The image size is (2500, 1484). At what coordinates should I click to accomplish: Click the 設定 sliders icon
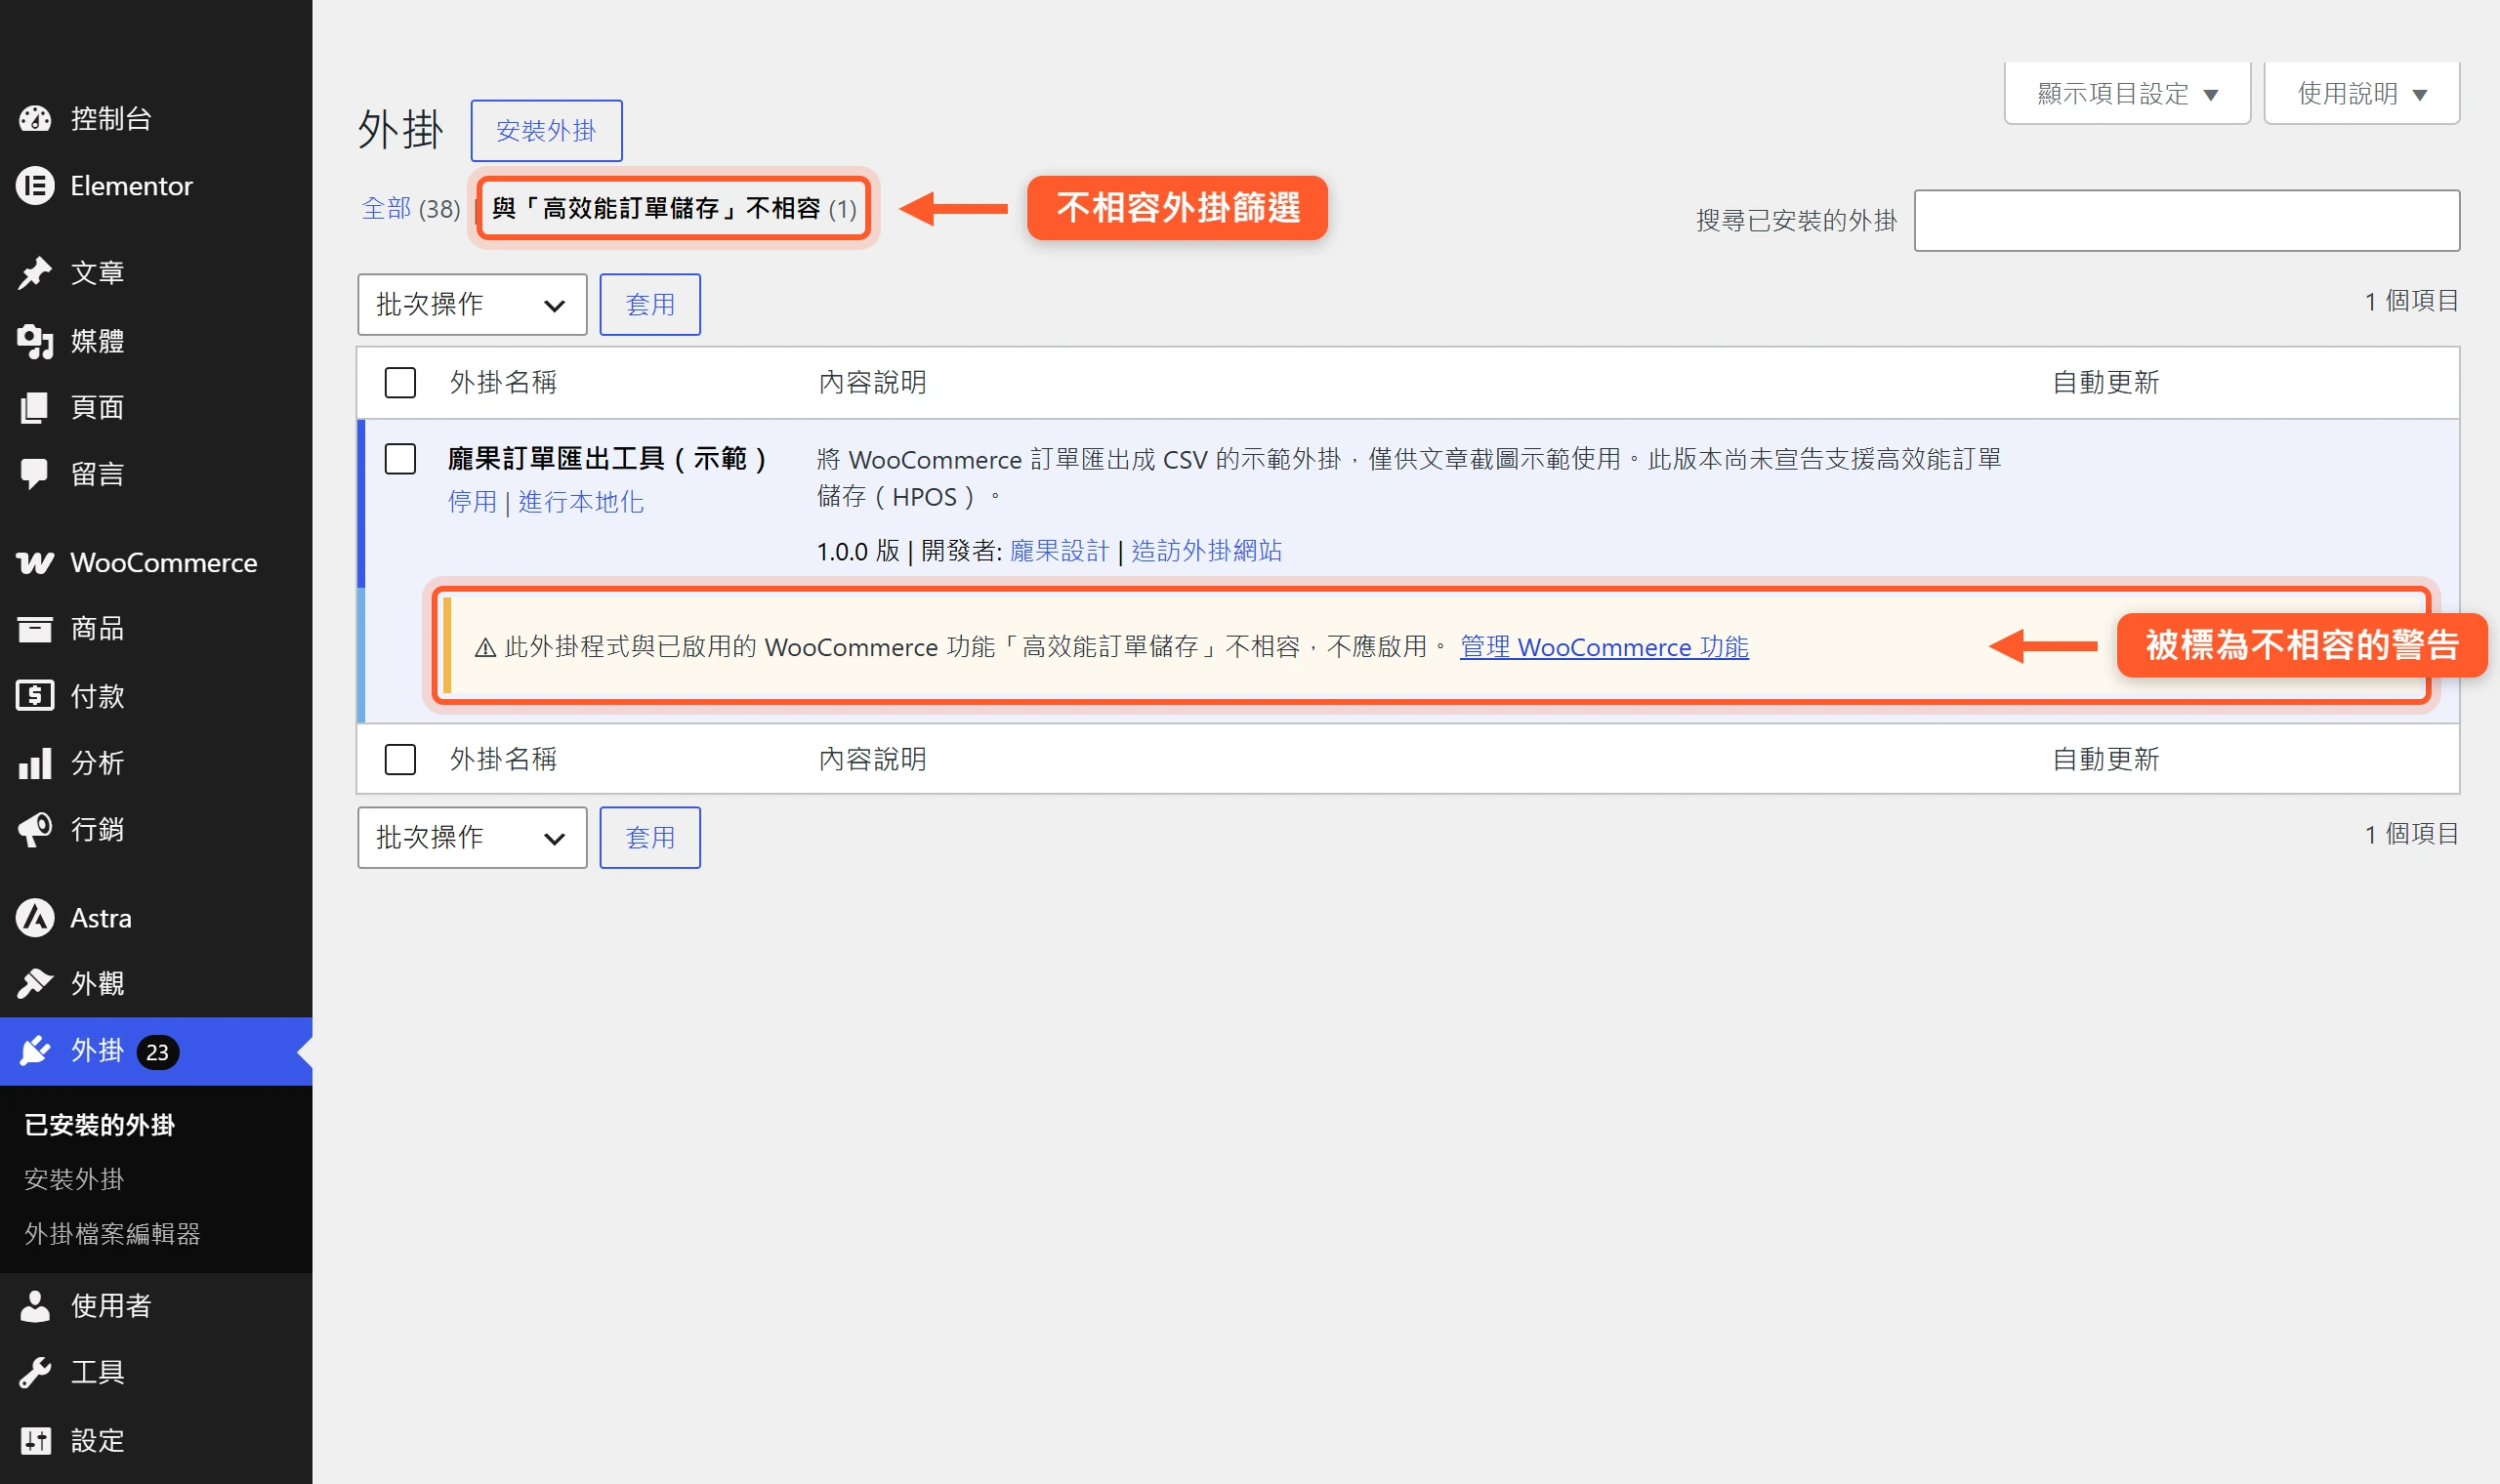click(x=35, y=1441)
